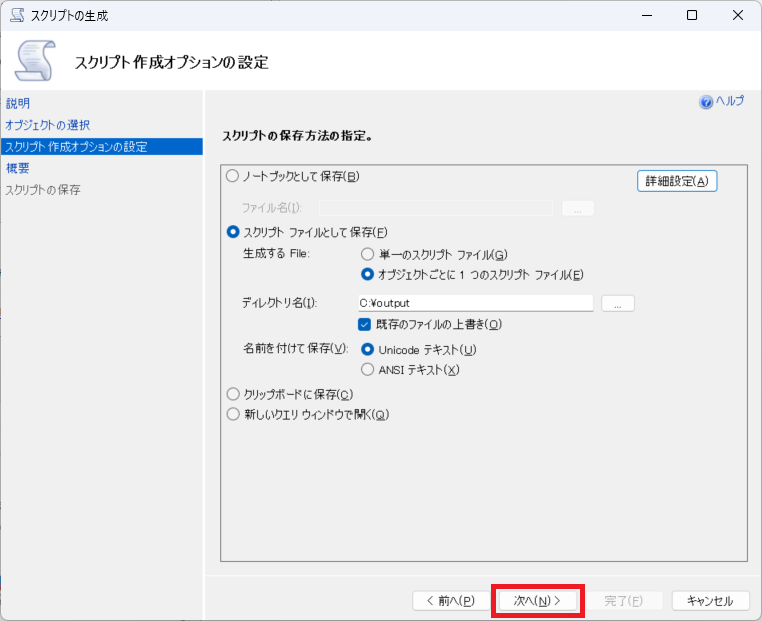Click the 名前を付けて保存 label

coord(295,348)
